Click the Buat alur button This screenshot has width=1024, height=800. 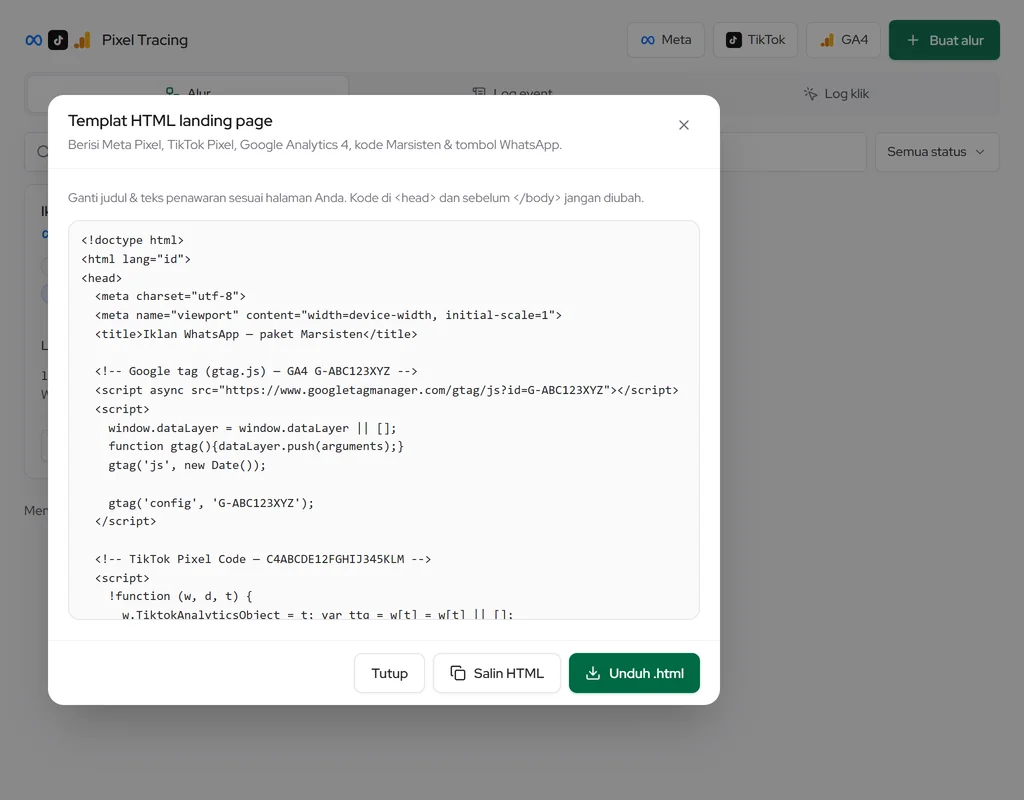944,40
